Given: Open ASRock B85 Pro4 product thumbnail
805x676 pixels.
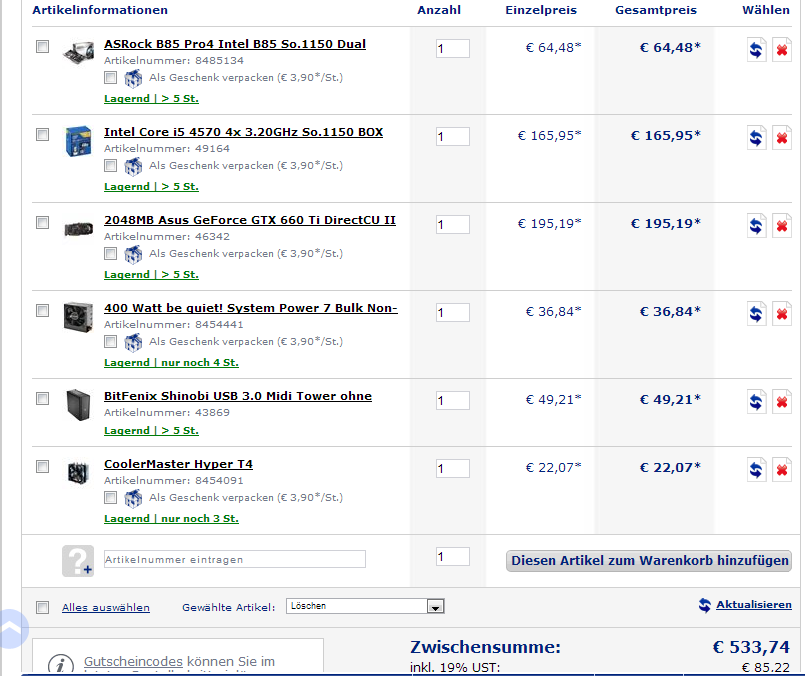Looking at the screenshot, I should pos(79,52).
